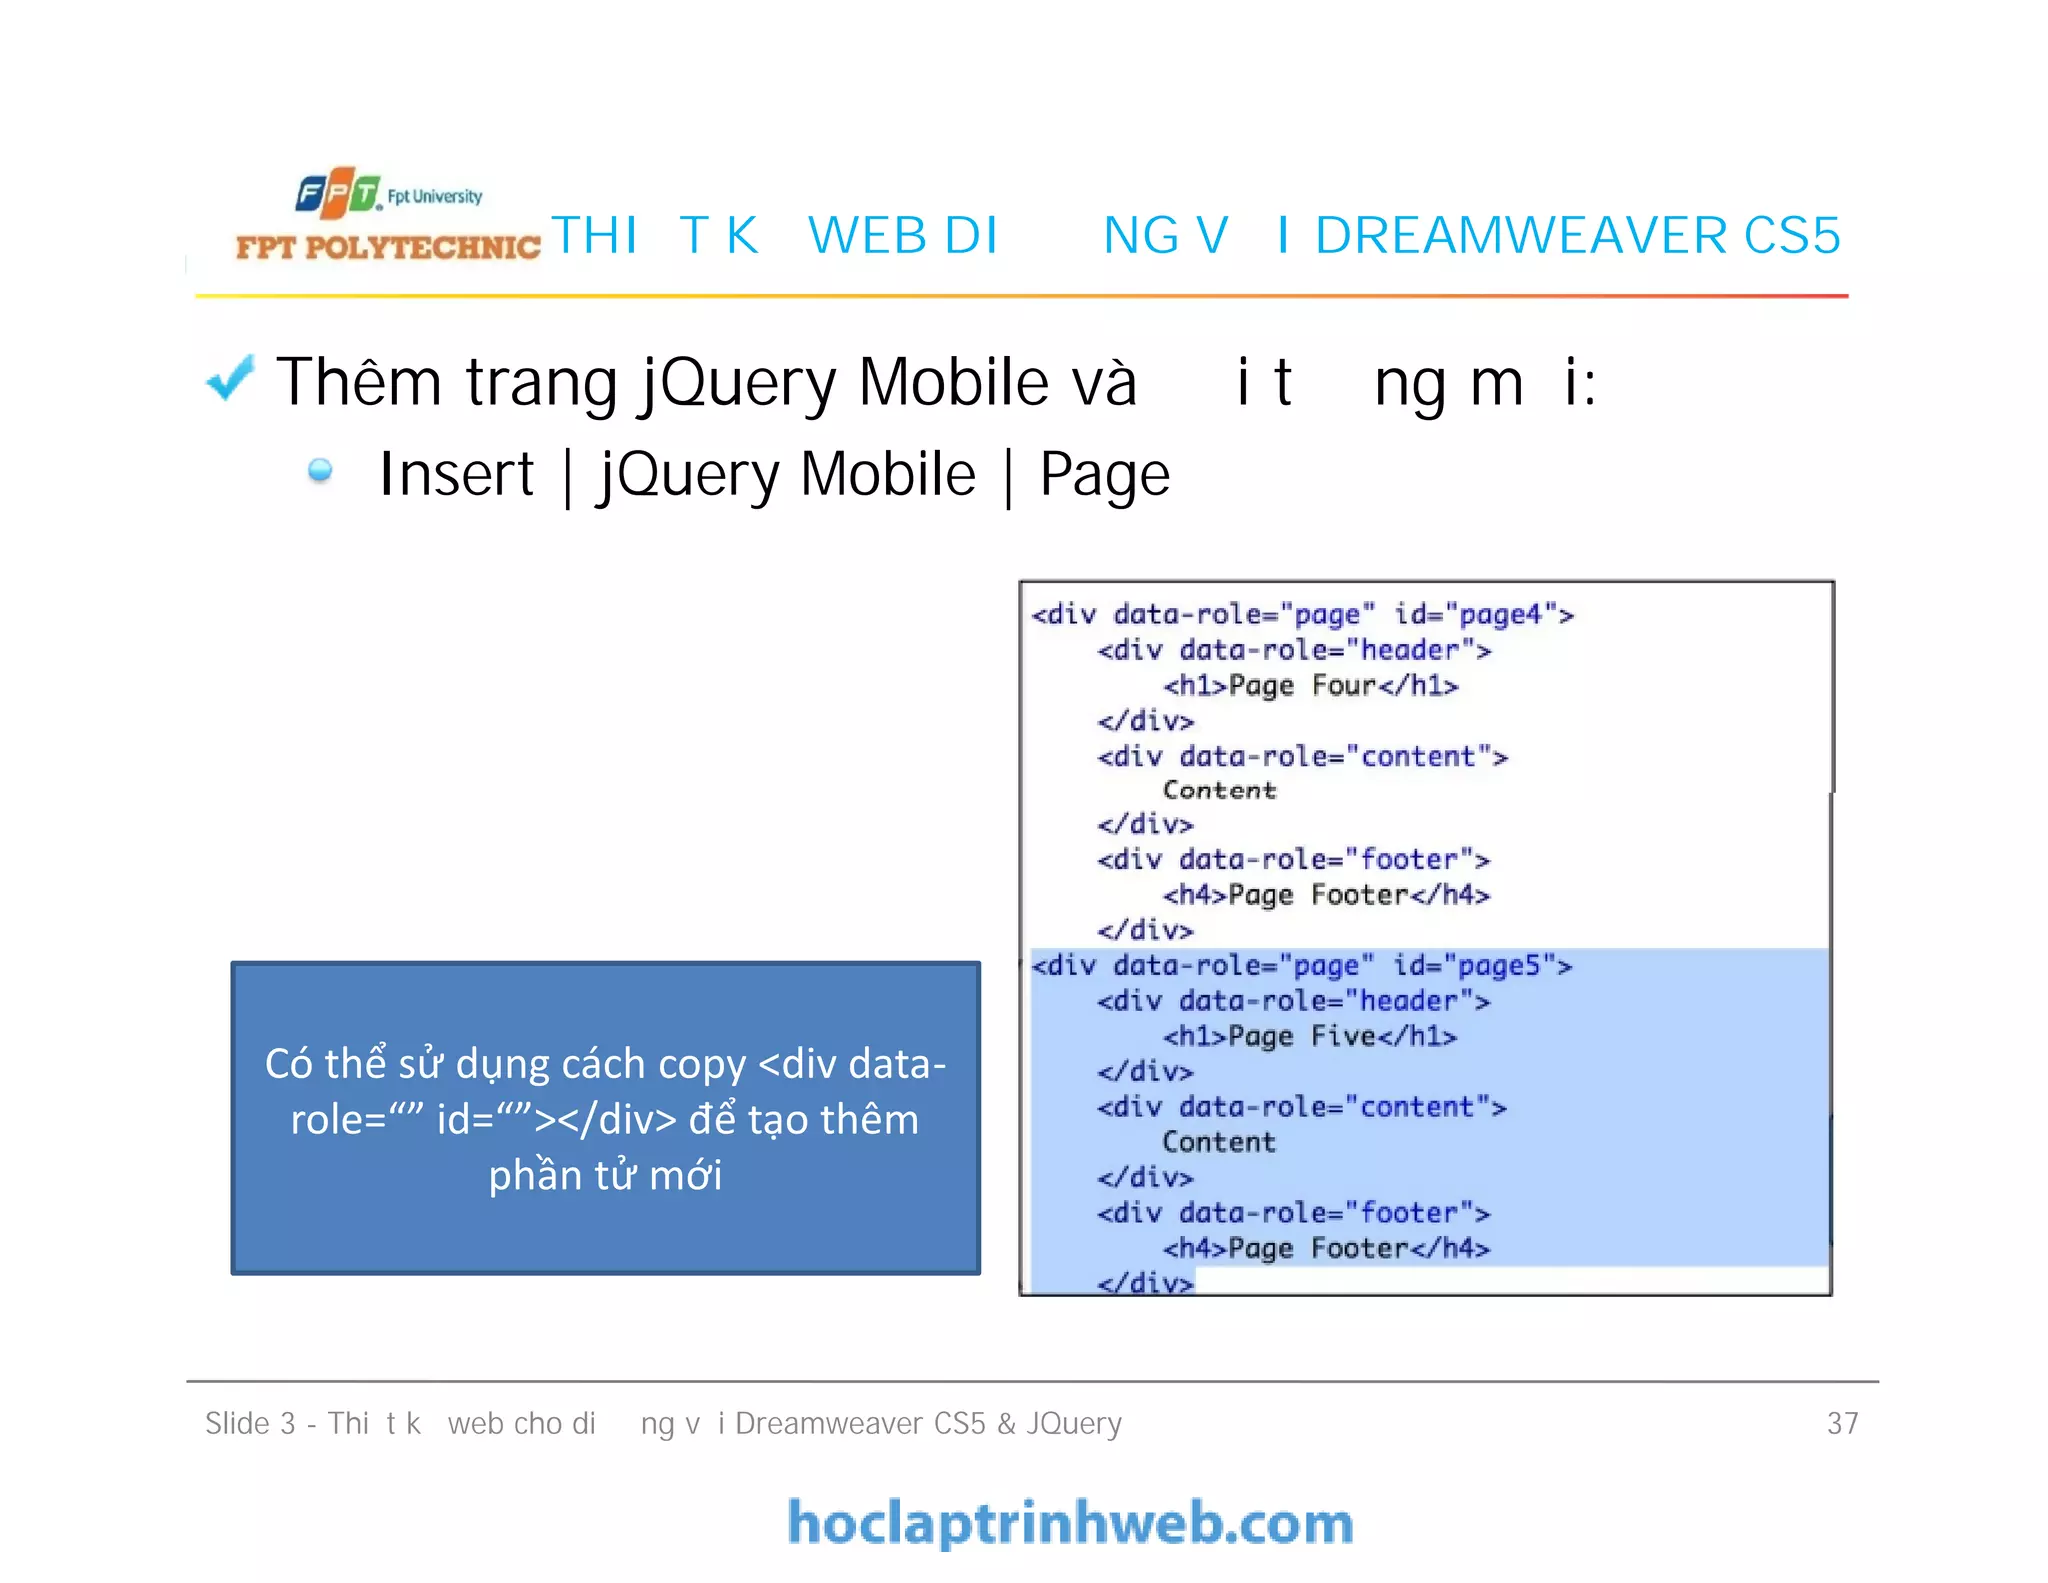Click the blue checkmark bullet icon

pyautogui.click(x=230, y=380)
